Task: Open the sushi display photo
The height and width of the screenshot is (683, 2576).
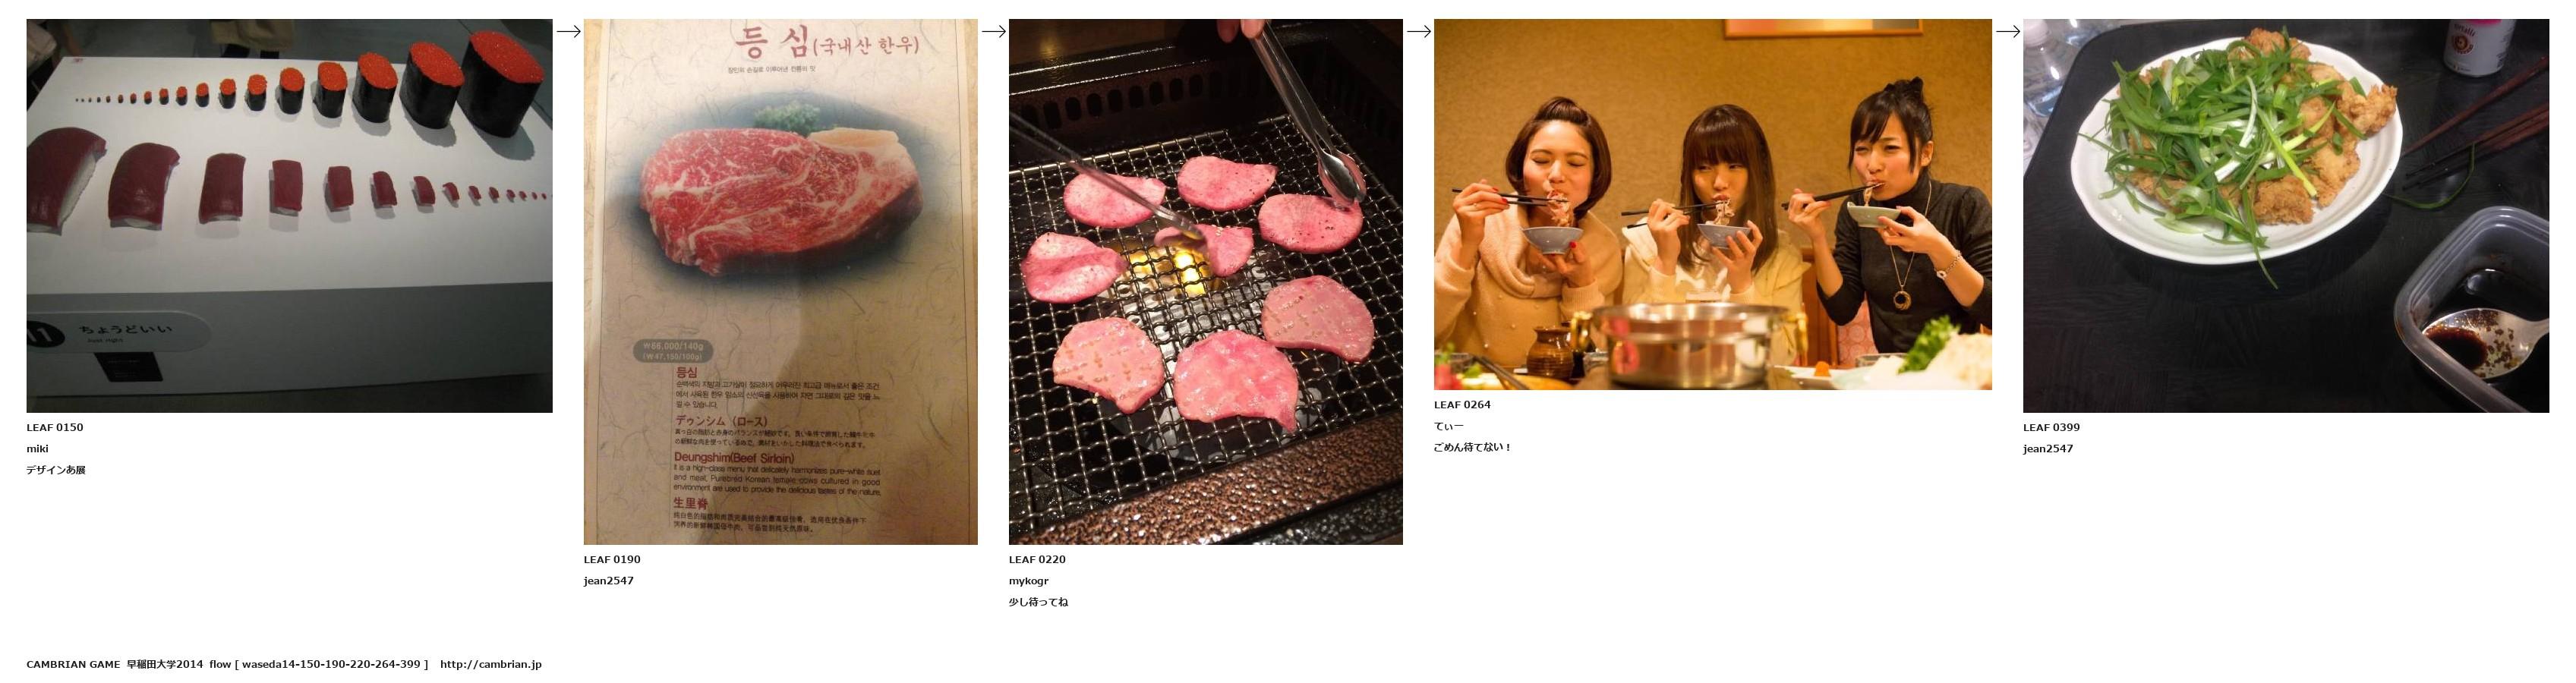Action: [x=289, y=216]
